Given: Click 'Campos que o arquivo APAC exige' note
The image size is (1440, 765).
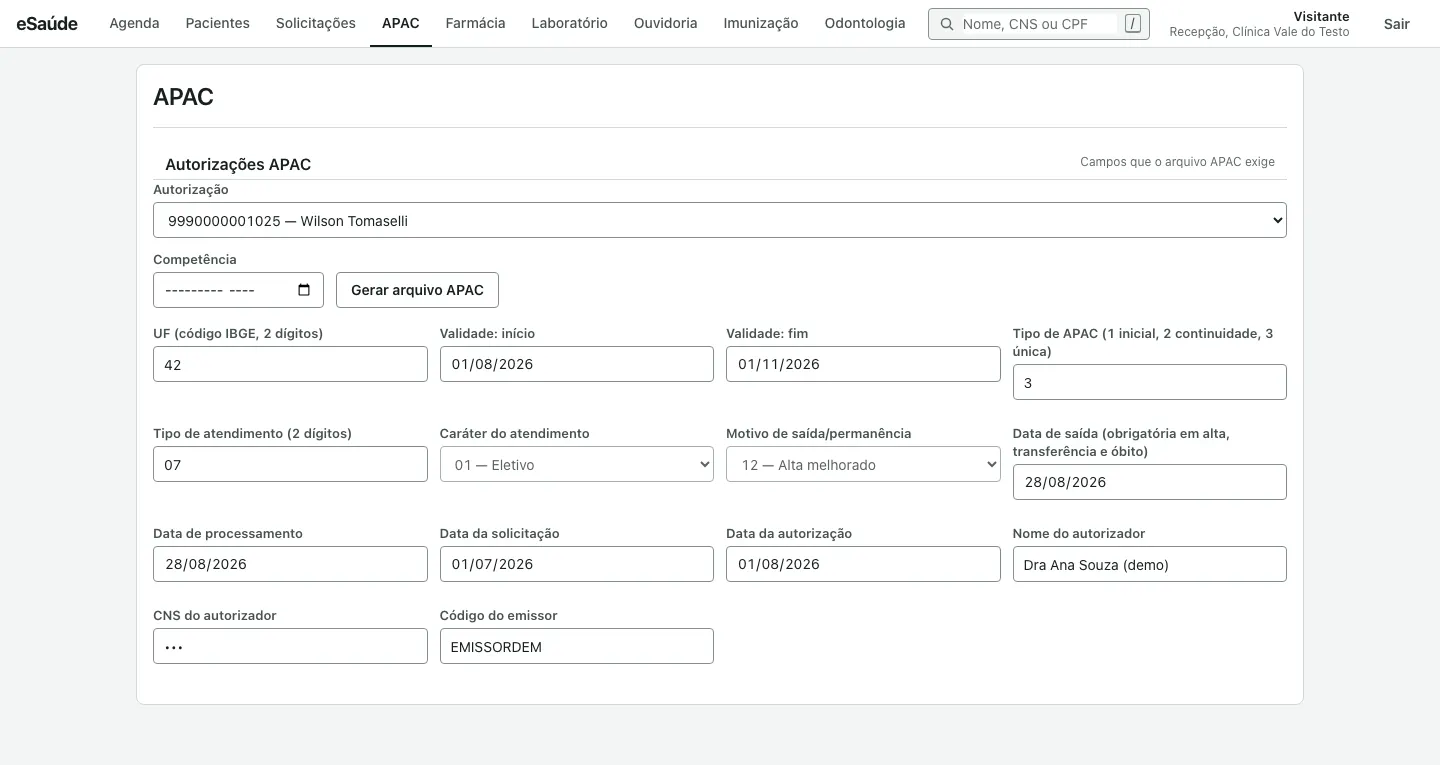Looking at the screenshot, I should click(1177, 161).
